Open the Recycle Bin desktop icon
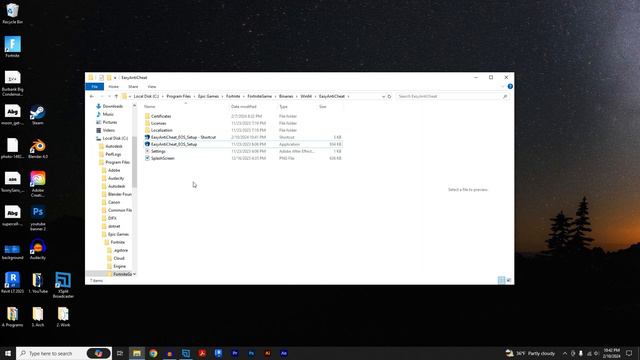The height and width of the screenshot is (360, 640). [x=12, y=13]
